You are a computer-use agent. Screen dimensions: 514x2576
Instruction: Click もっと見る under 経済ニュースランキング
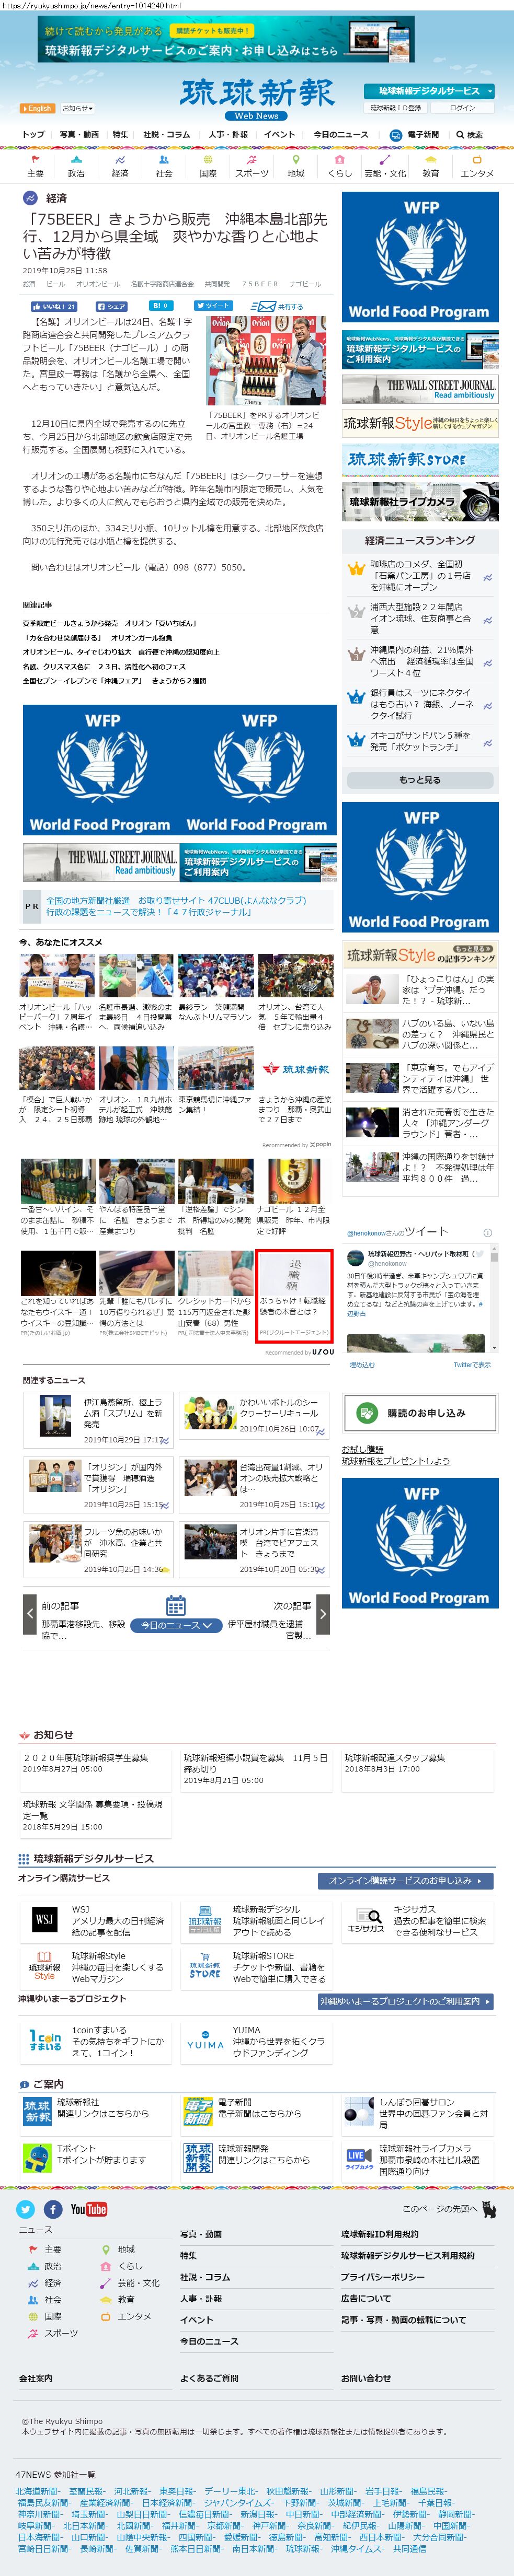(x=419, y=779)
